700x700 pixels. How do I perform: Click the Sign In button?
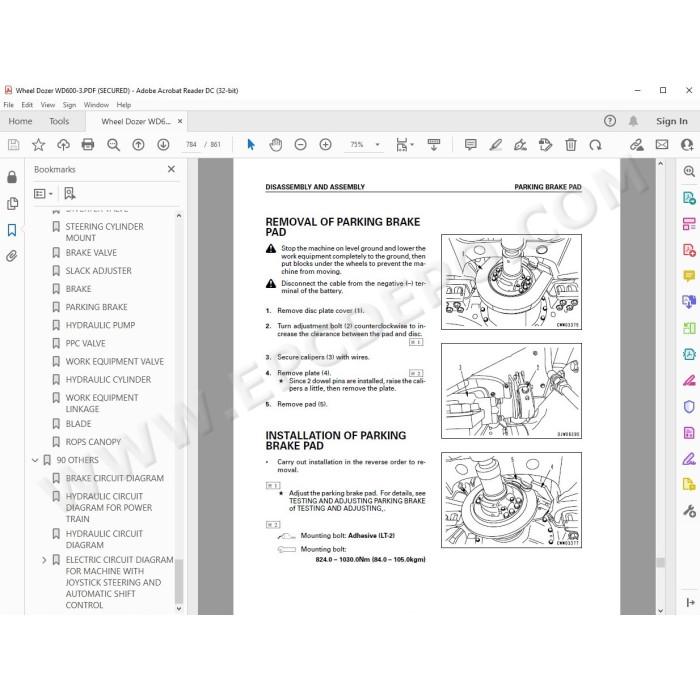pos(671,121)
